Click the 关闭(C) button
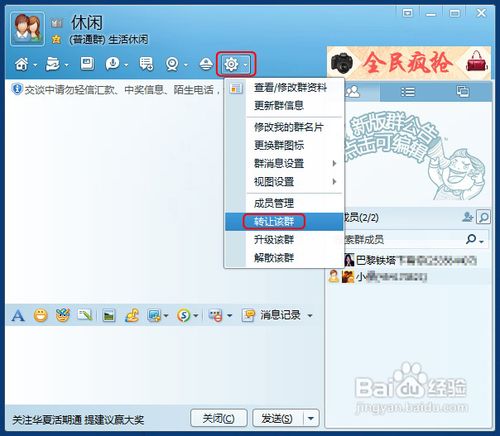This screenshot has width=500, height=436. pyautogui.click(x=219, y=418)
